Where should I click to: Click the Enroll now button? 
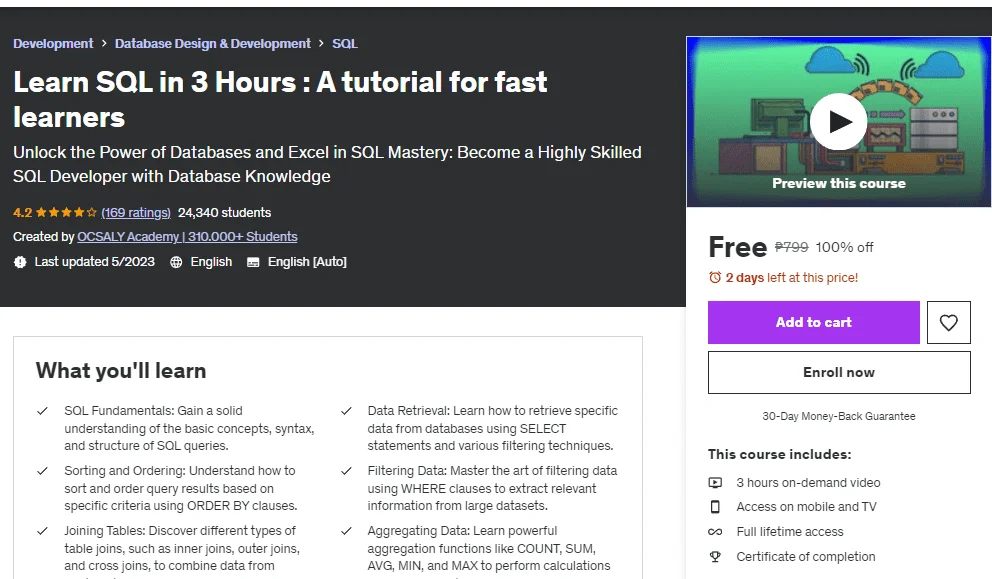click(x=839, y=373)
